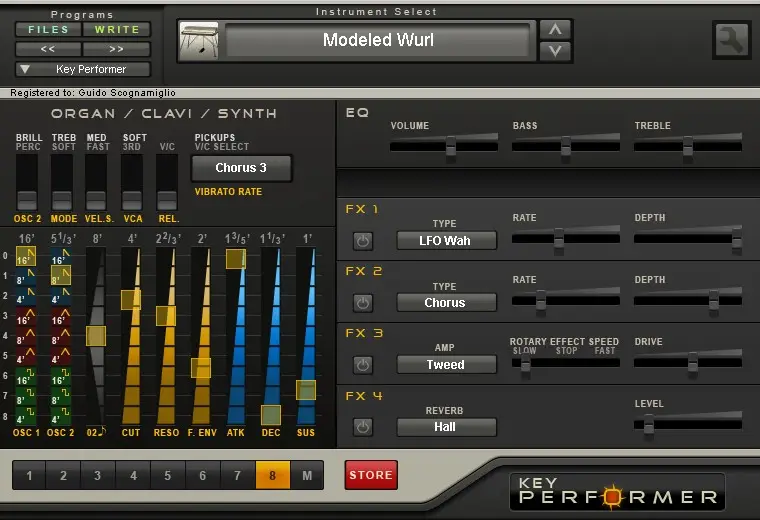Open FX 3 amp Tweed dropdown
760x520 pixels.
446,364
